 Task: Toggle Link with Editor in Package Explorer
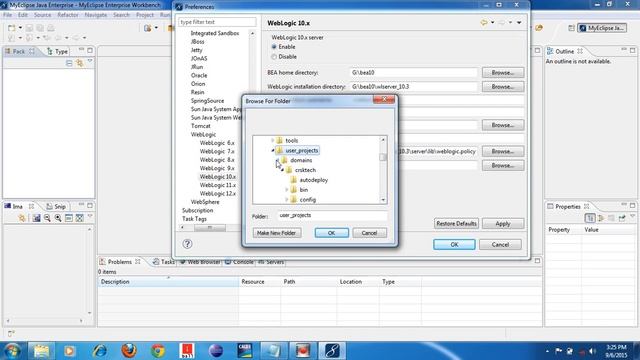coord(79,63)
